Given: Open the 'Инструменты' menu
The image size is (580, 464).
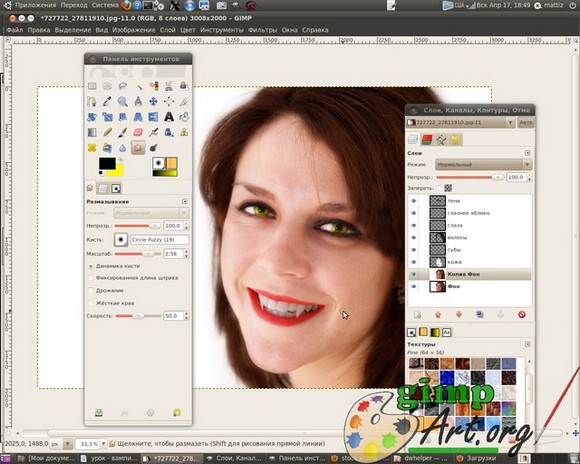Looking at the screenshot, I should (222, 30).
